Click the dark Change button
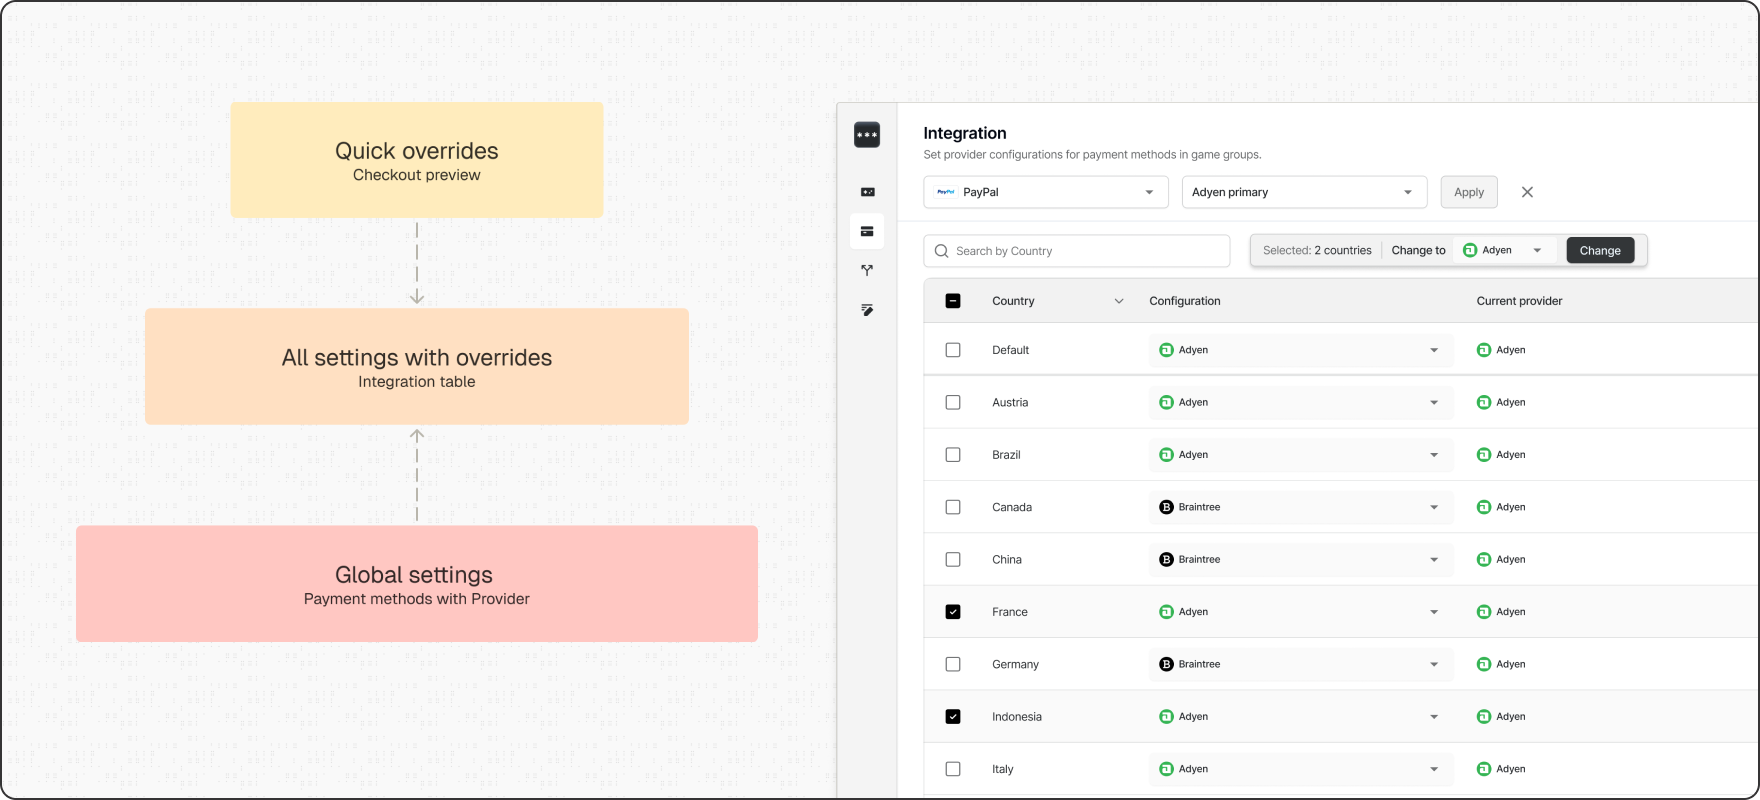Viewport: 1760px width, 800px height. pos(1600,251)
